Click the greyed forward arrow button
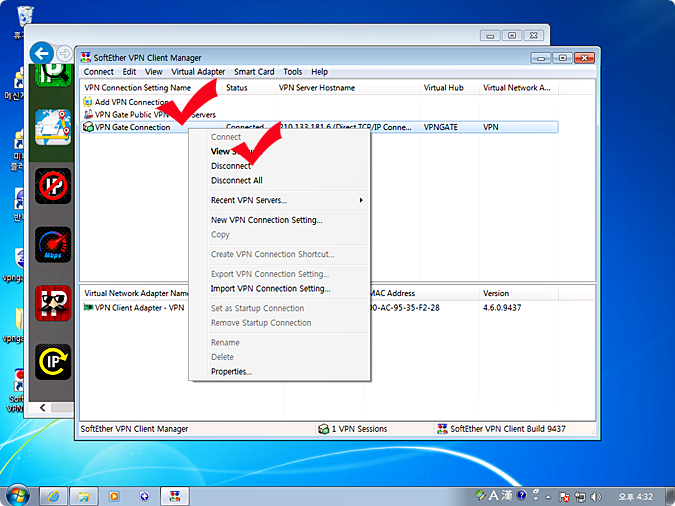 [65, 53]
